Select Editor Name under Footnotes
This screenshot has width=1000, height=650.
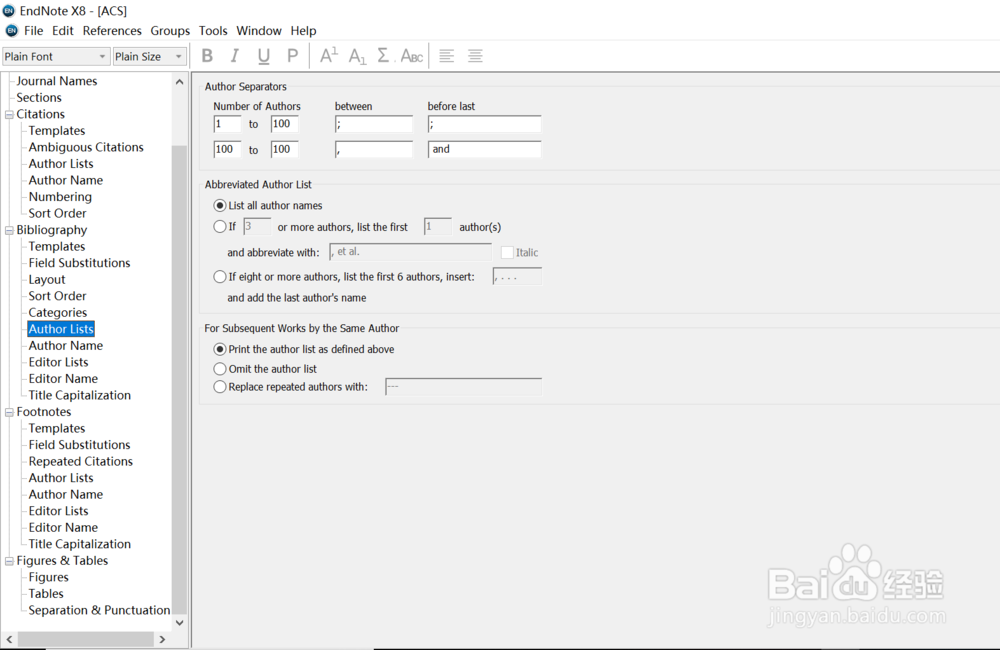click(x=63, y=528)
